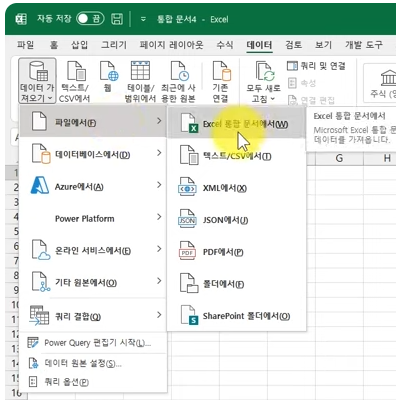Expand the 데이터베이스에서(D) submenu
Screen dimensions: 396x400
(93, 154)
